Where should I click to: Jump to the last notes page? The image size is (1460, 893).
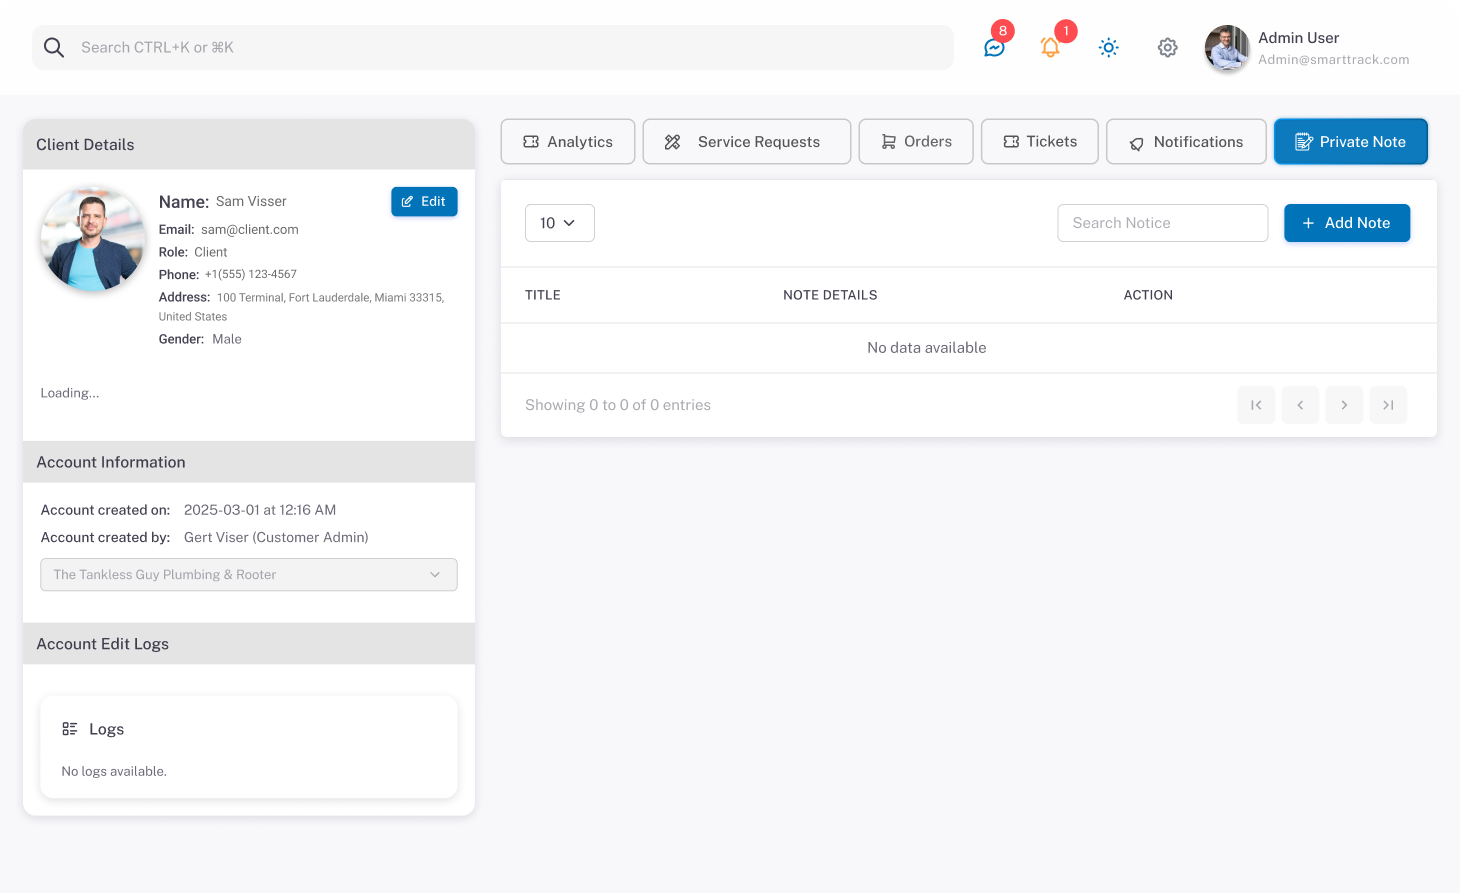(1388, 405)
